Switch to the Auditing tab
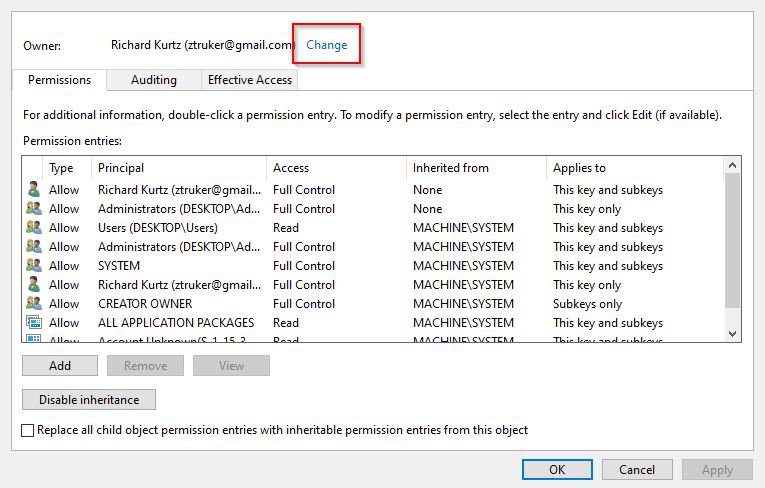 coord(153,80)
